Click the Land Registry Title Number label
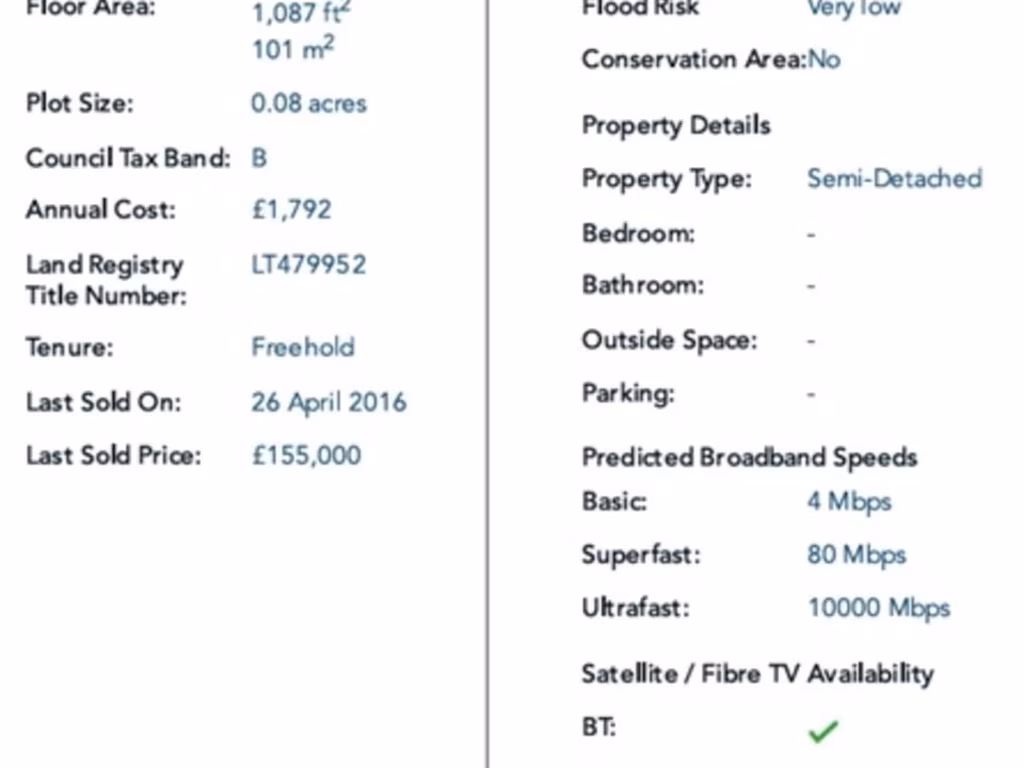The width and height of the screenshot is (1024, 768). (x=105, y=280)
